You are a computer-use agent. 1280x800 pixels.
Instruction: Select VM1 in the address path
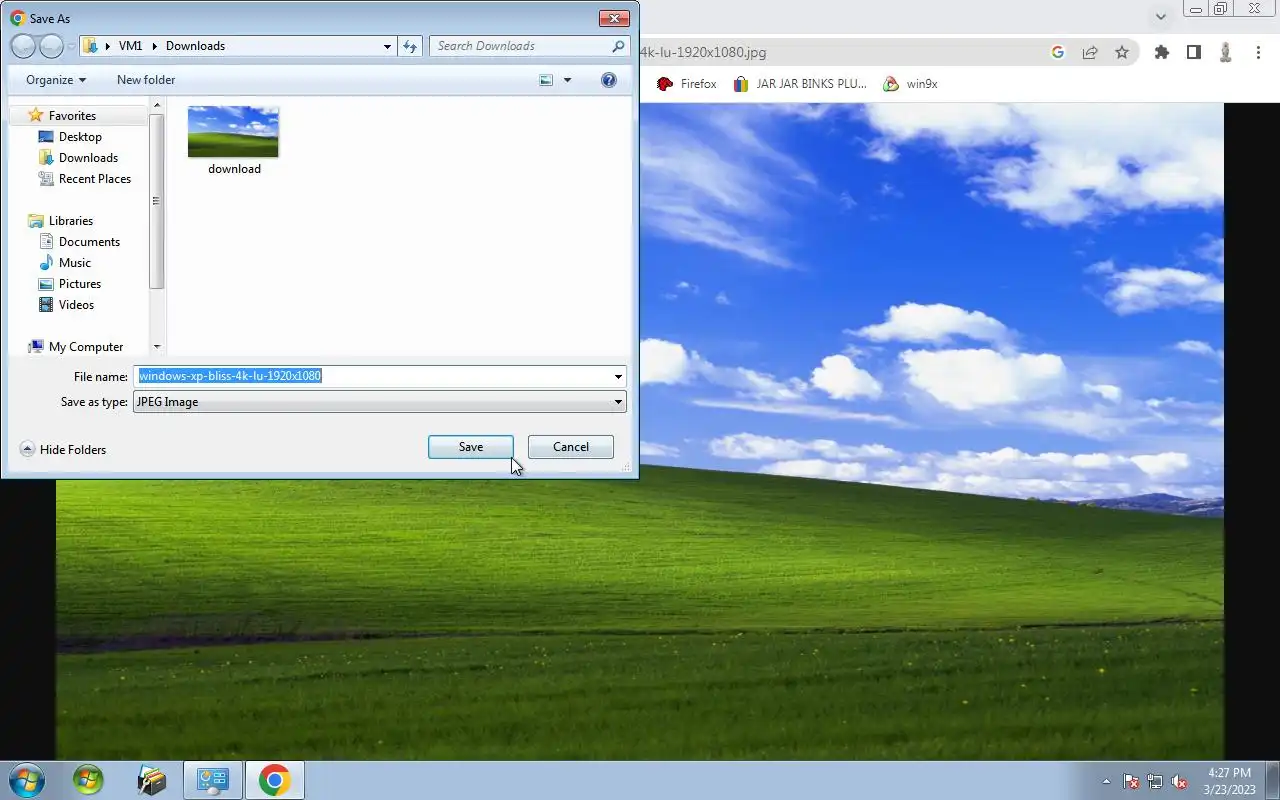point(130,46)
